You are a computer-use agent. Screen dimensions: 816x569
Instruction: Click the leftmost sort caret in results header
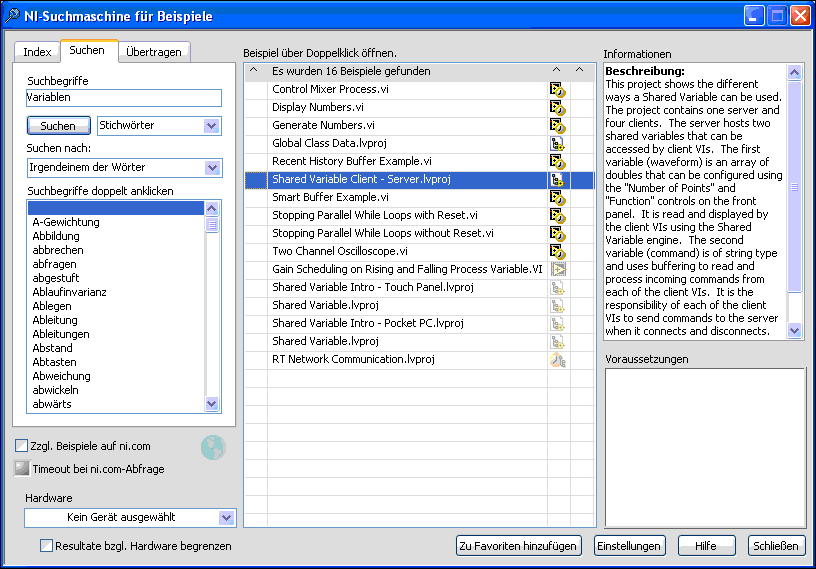(253, 70)
